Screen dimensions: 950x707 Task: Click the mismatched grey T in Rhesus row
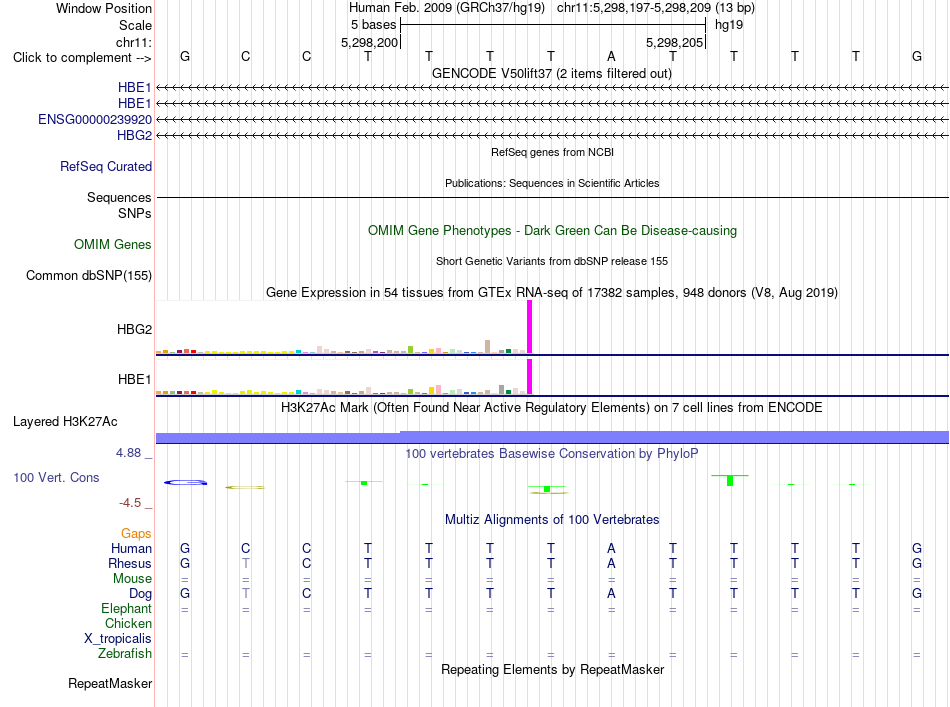[x=245, y=563]
